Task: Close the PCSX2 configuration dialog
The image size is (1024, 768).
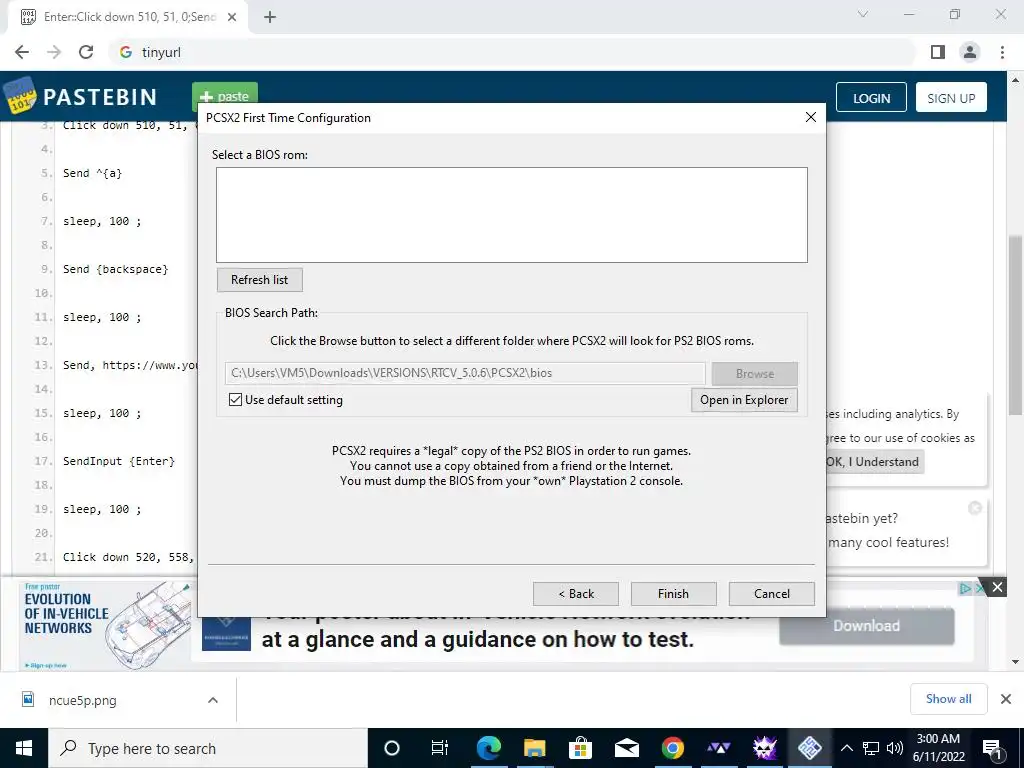Action: (x=810, y=117)
